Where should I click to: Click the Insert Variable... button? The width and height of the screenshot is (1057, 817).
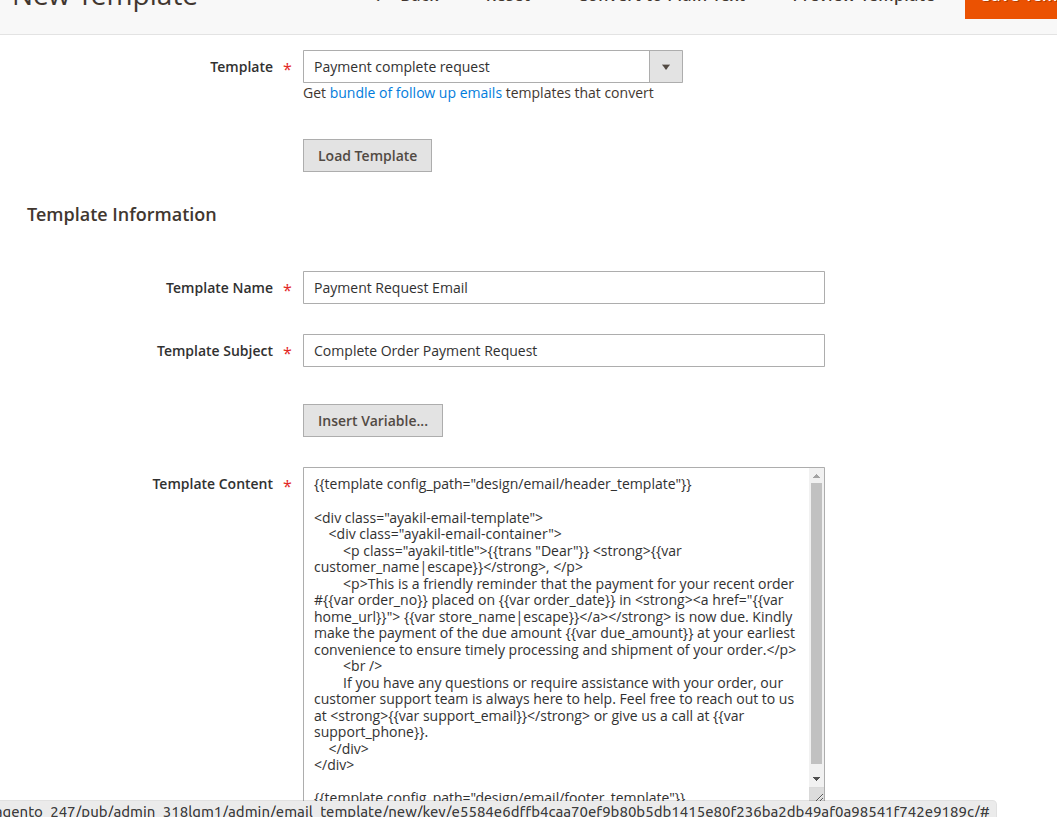(x=372, y=421)
